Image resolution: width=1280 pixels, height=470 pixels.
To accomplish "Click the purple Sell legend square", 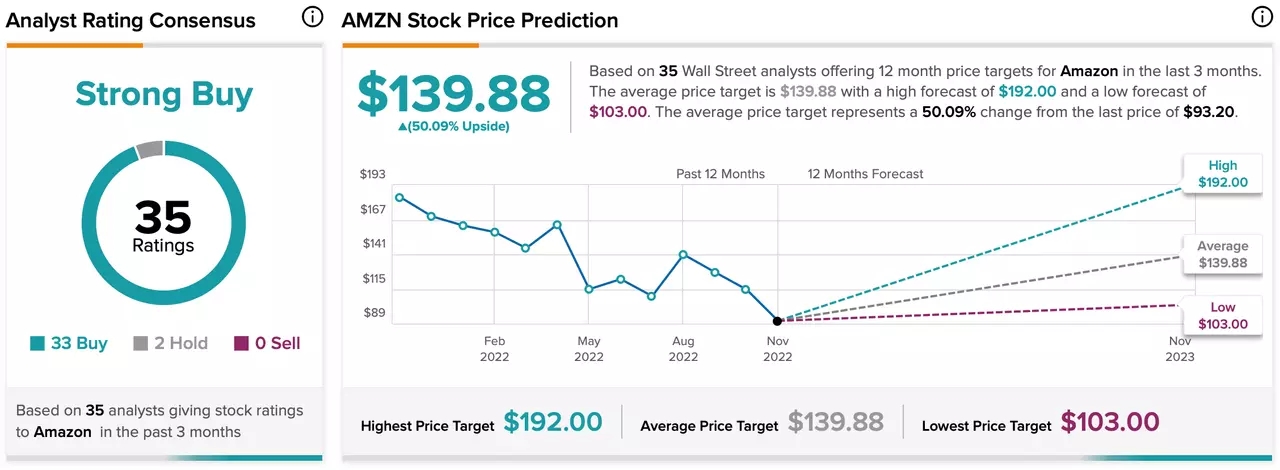I will (x=241, y=344).
